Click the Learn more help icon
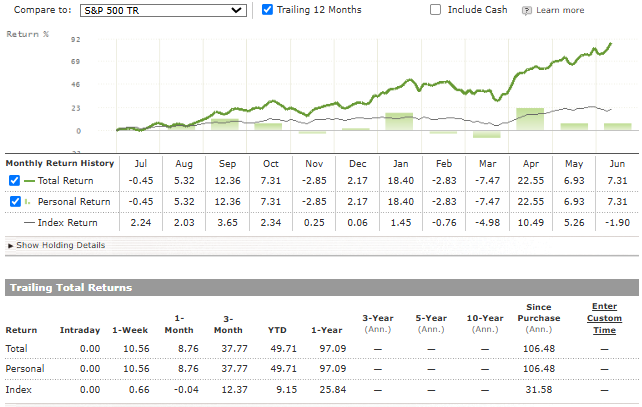 pyautogui.click(x=527, y=11)
